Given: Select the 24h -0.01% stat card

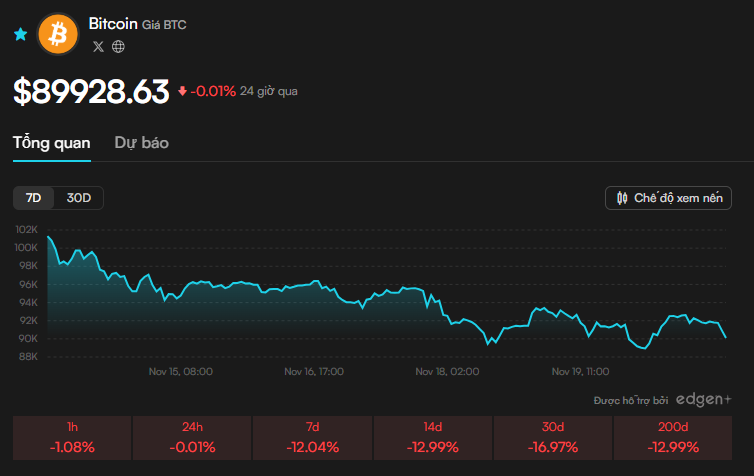Looking at the screenshot, I should 192,438.
